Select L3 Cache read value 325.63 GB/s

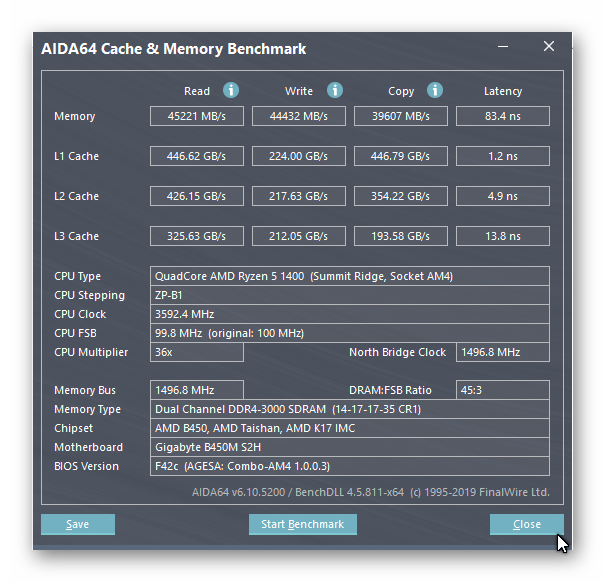tap(197, 236)
